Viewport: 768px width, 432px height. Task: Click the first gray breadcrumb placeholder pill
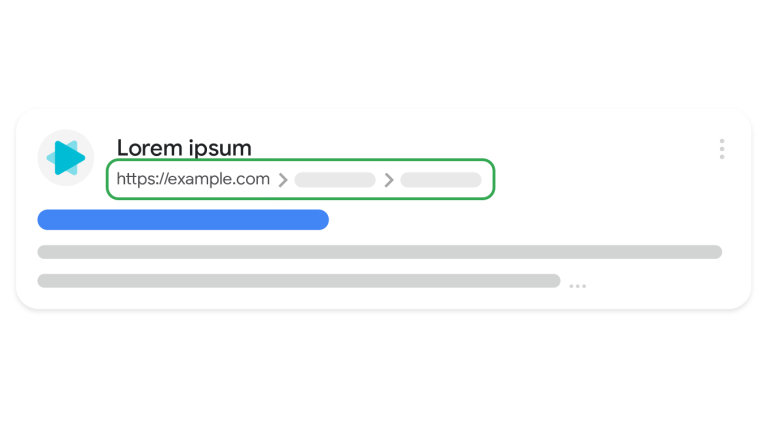[x=335, y=180]
